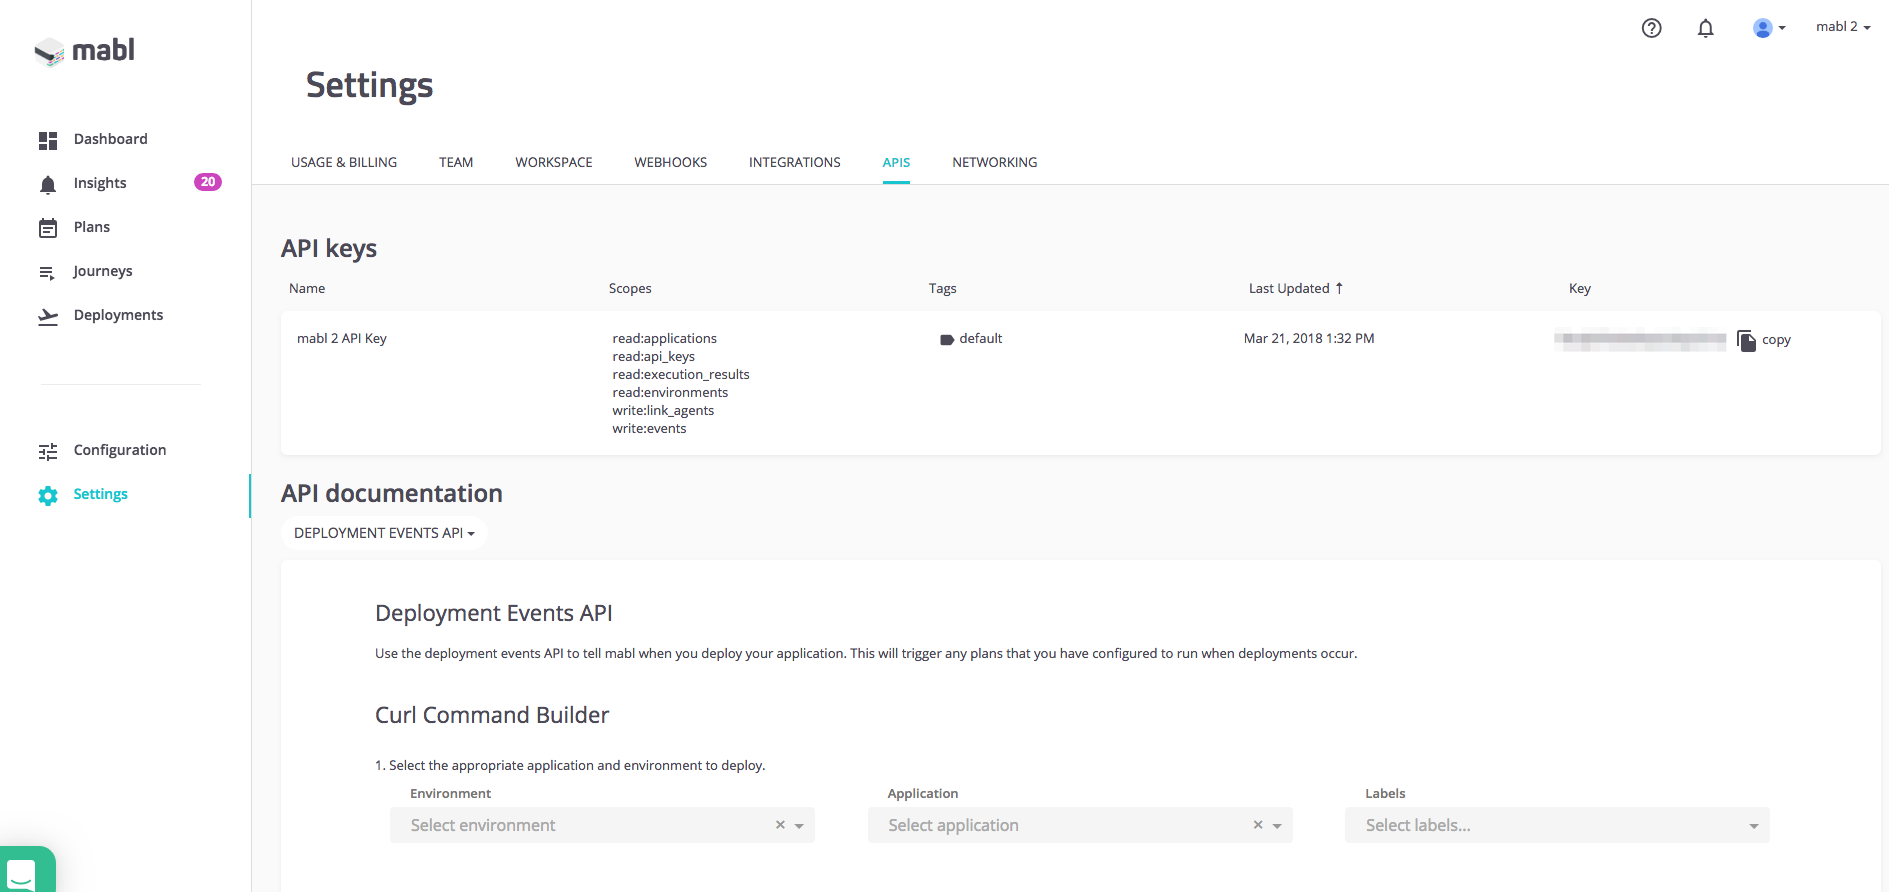This screenshot has width=1889, height=892.
Task: Click the Settings gear icon
Action: [48, 495]
